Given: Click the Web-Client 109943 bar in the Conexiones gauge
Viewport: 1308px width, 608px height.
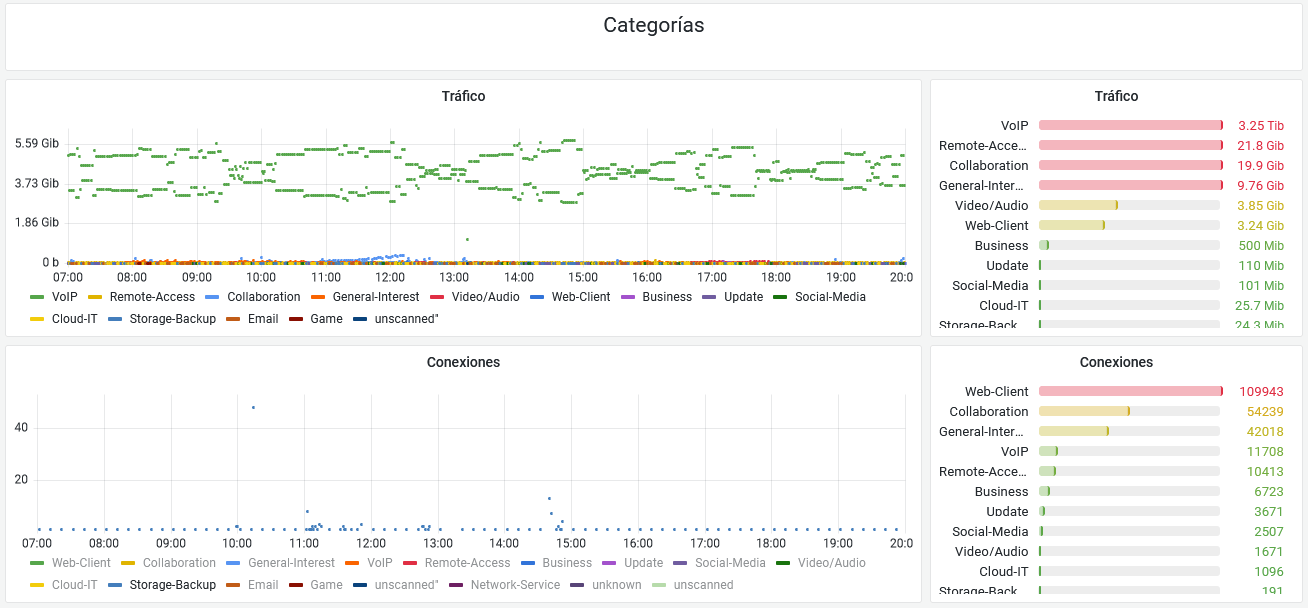Looking at the screenshot, I should [x=1130, y=391].
